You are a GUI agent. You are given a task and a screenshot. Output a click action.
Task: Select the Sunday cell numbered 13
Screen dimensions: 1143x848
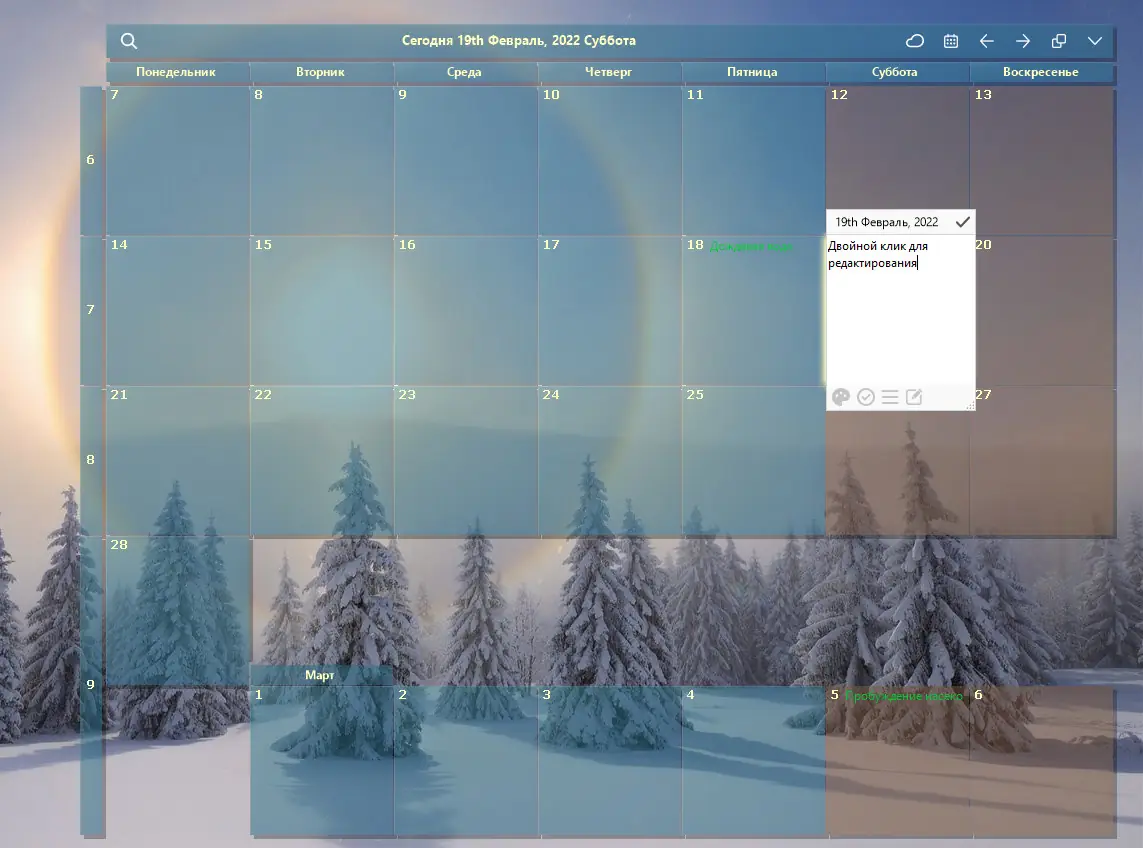(1042, 160)
